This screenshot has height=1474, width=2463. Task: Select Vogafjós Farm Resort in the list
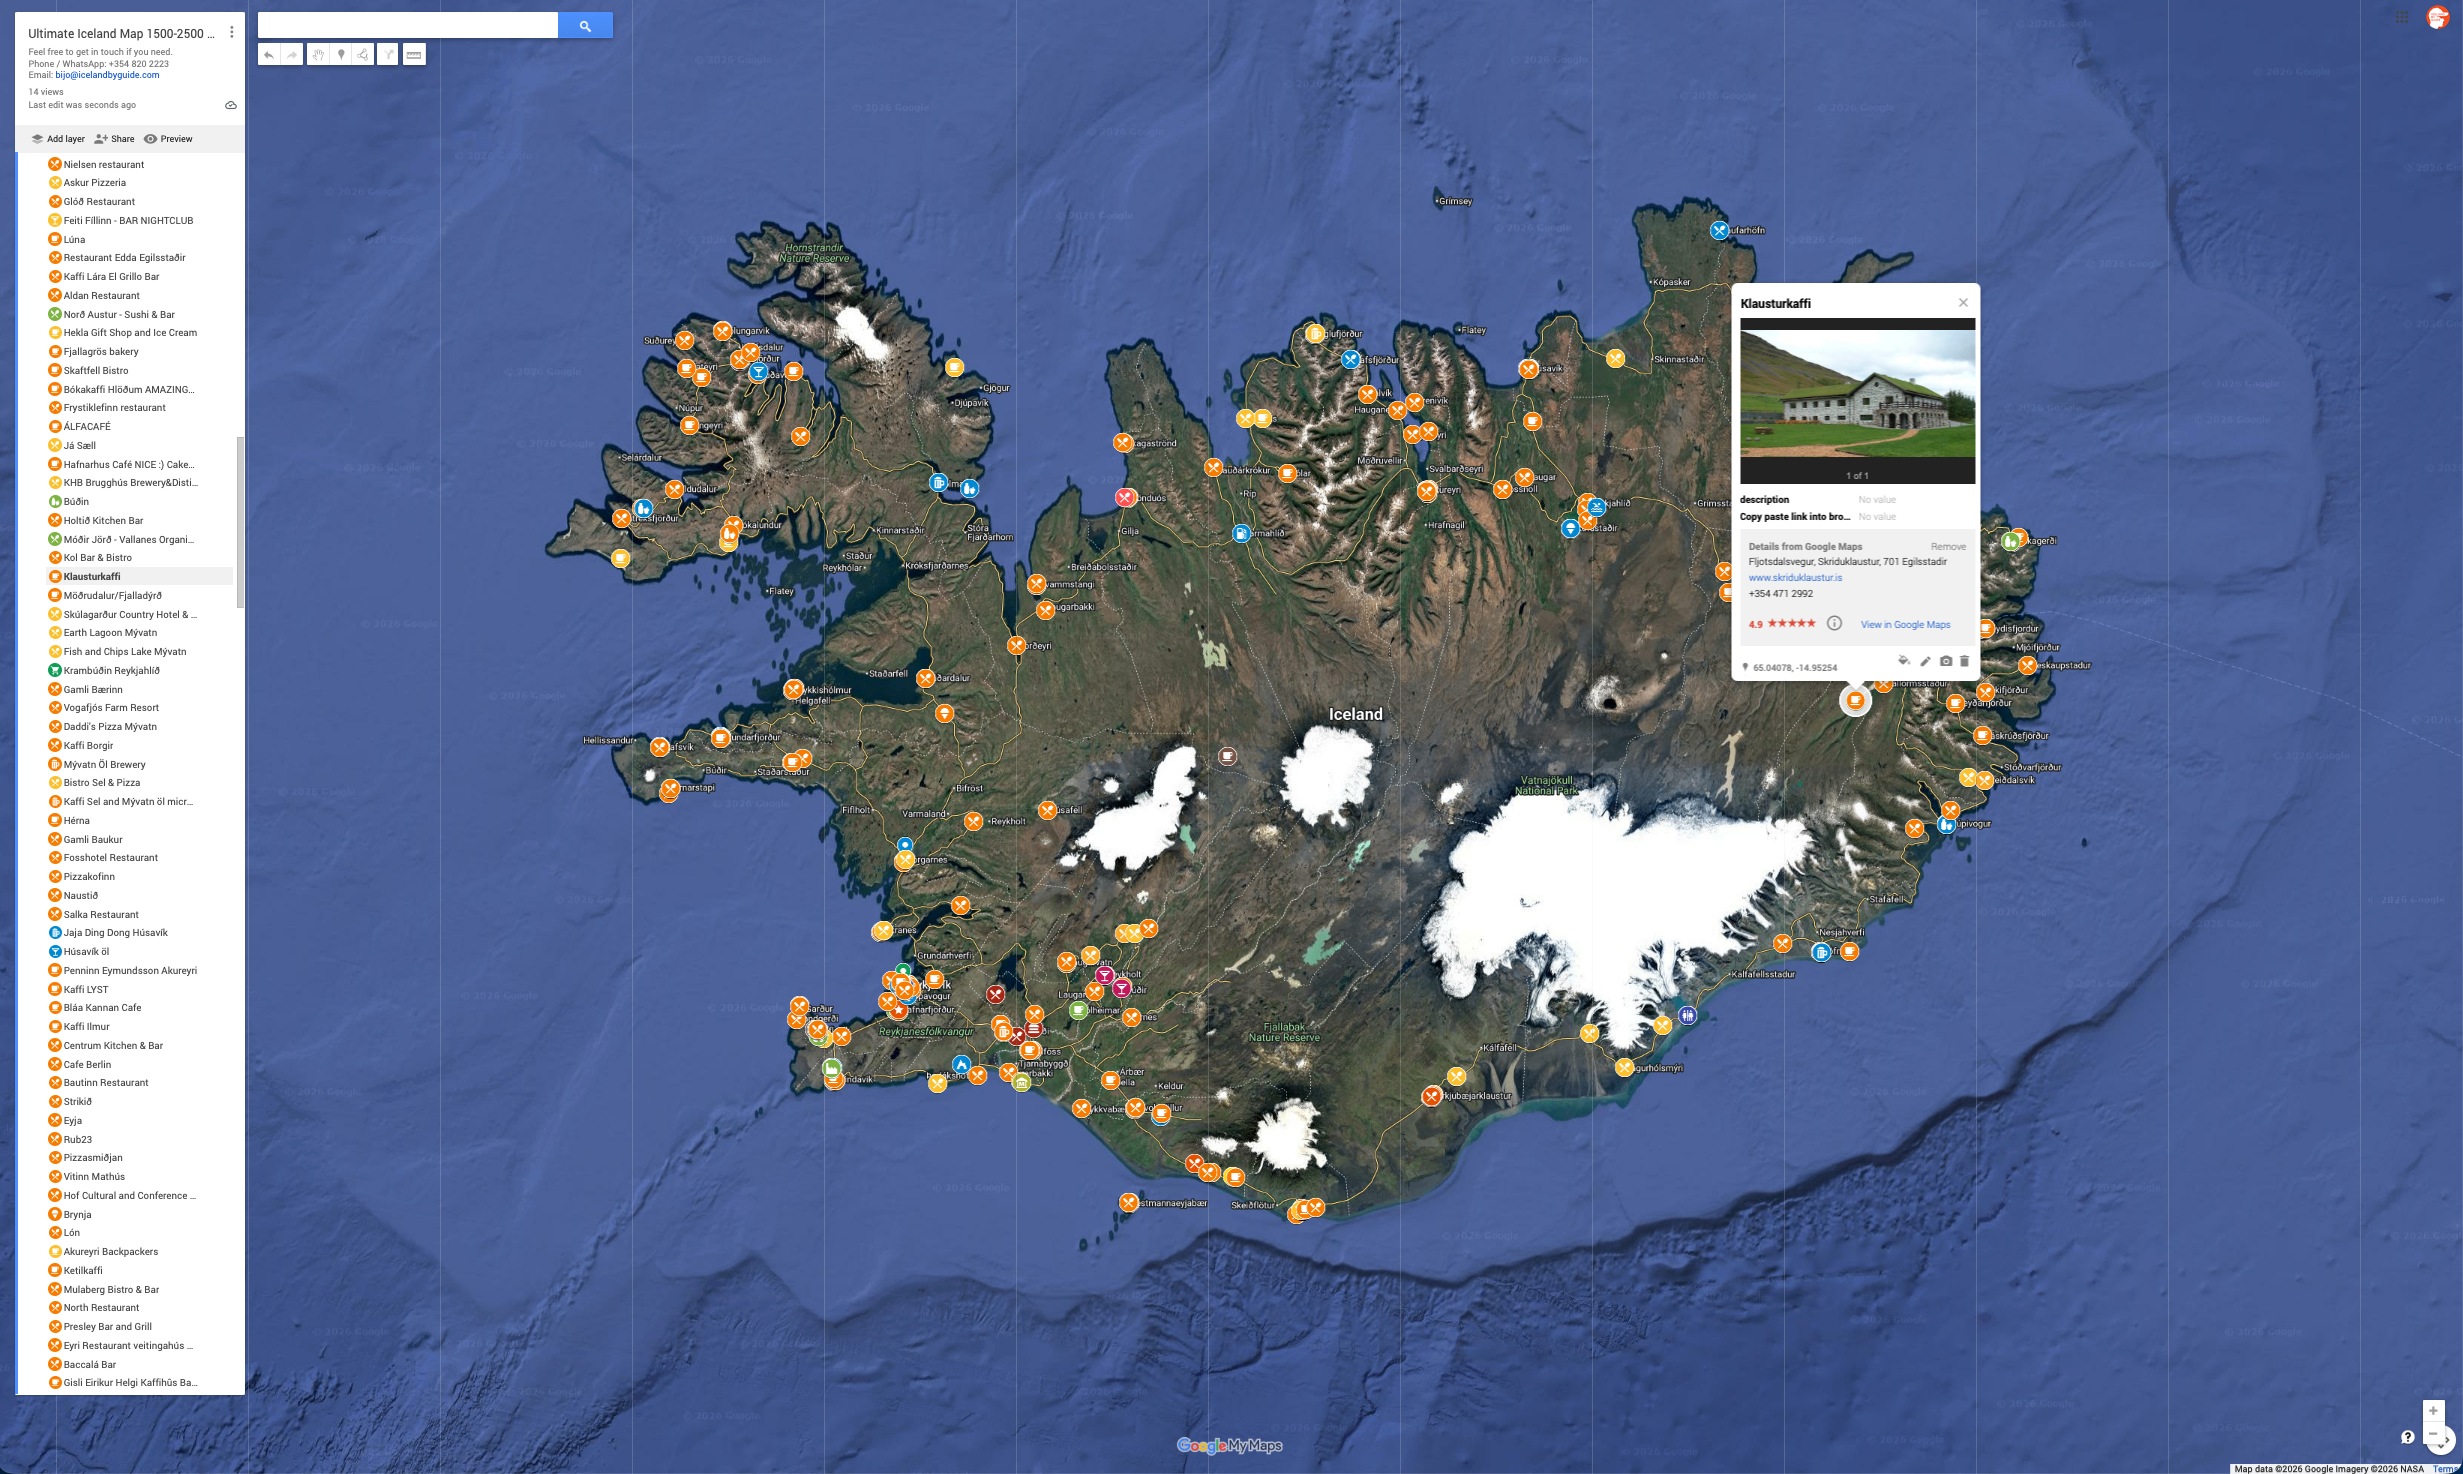(111, 708)
